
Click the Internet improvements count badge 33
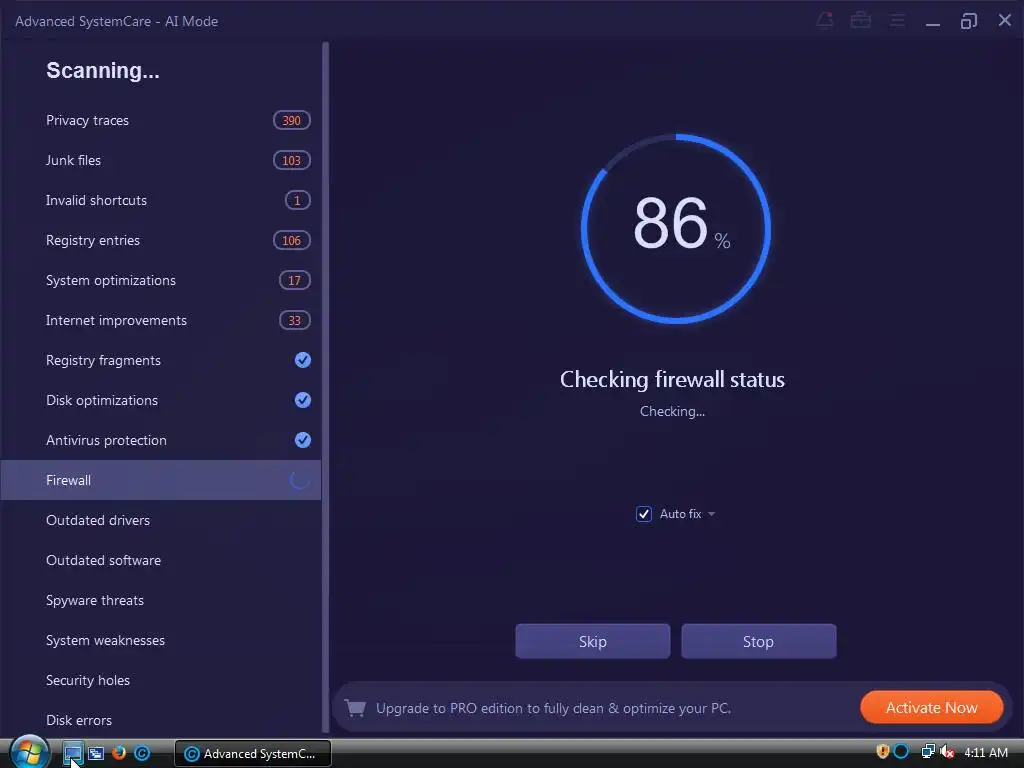[295, 320]
